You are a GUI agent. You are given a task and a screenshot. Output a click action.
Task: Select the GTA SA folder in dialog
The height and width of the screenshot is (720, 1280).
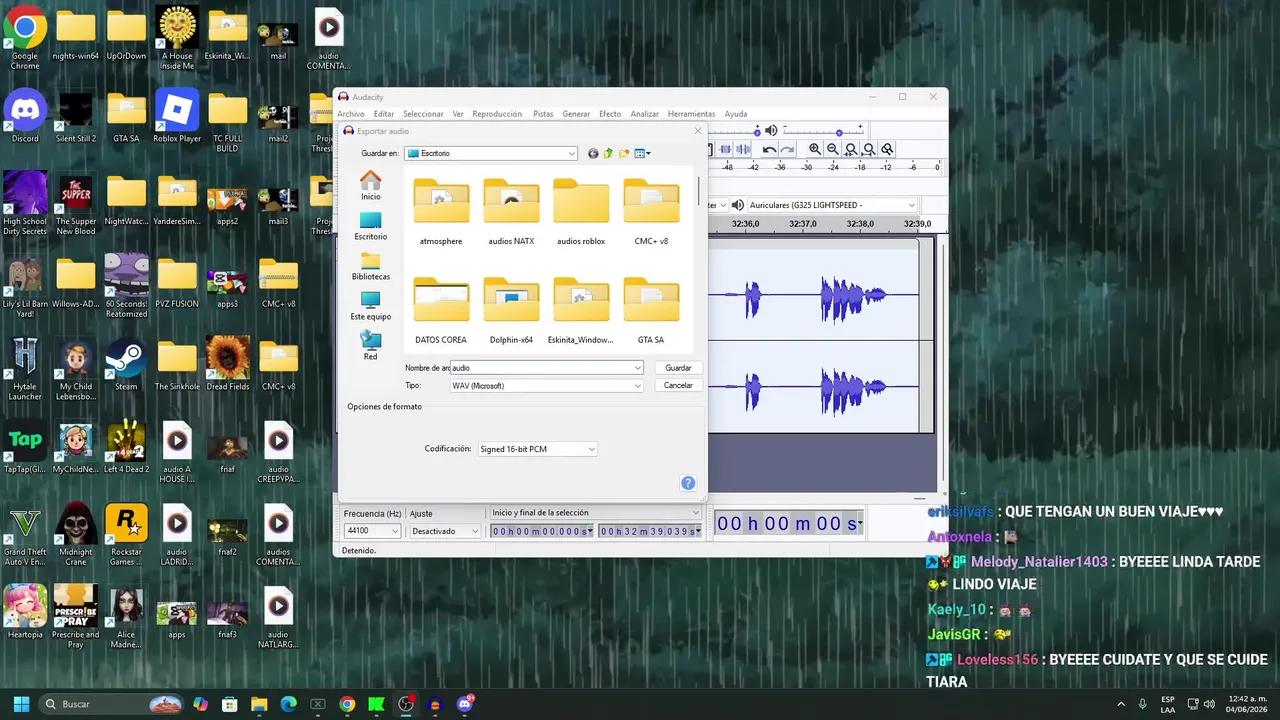point(651,311)
